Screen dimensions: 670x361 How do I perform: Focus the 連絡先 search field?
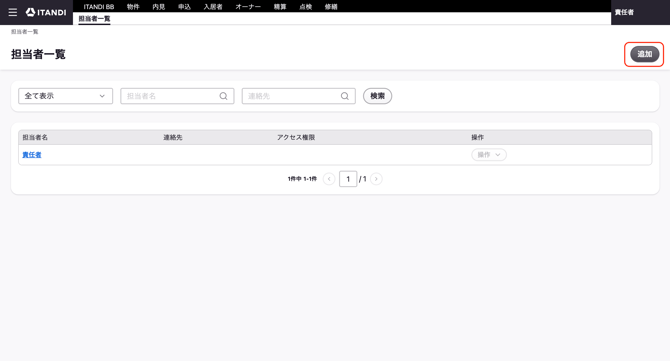click(299, 96)
